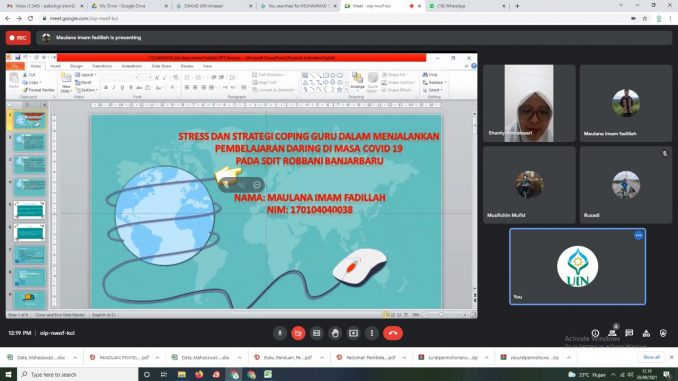The height and width of the screenshot is (381, 678).
Task: Expand the Replace dropdown
Action: click(x=435, y=83)
